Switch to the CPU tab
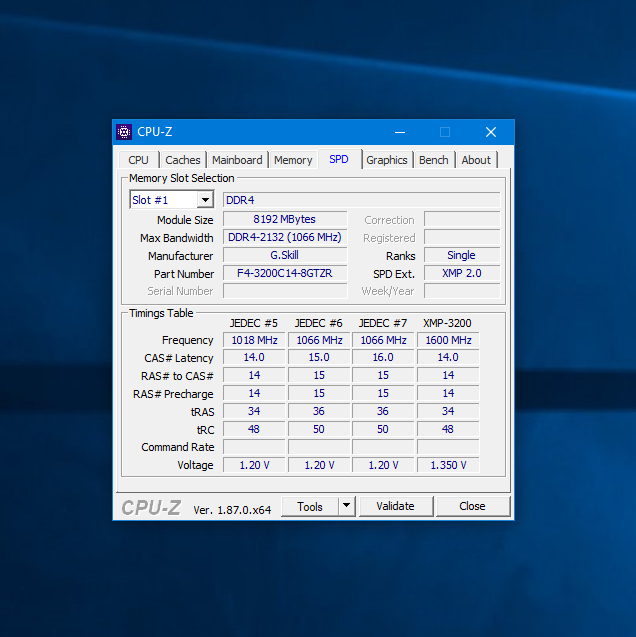The image size is (636, 637). [x=138, y=160]
